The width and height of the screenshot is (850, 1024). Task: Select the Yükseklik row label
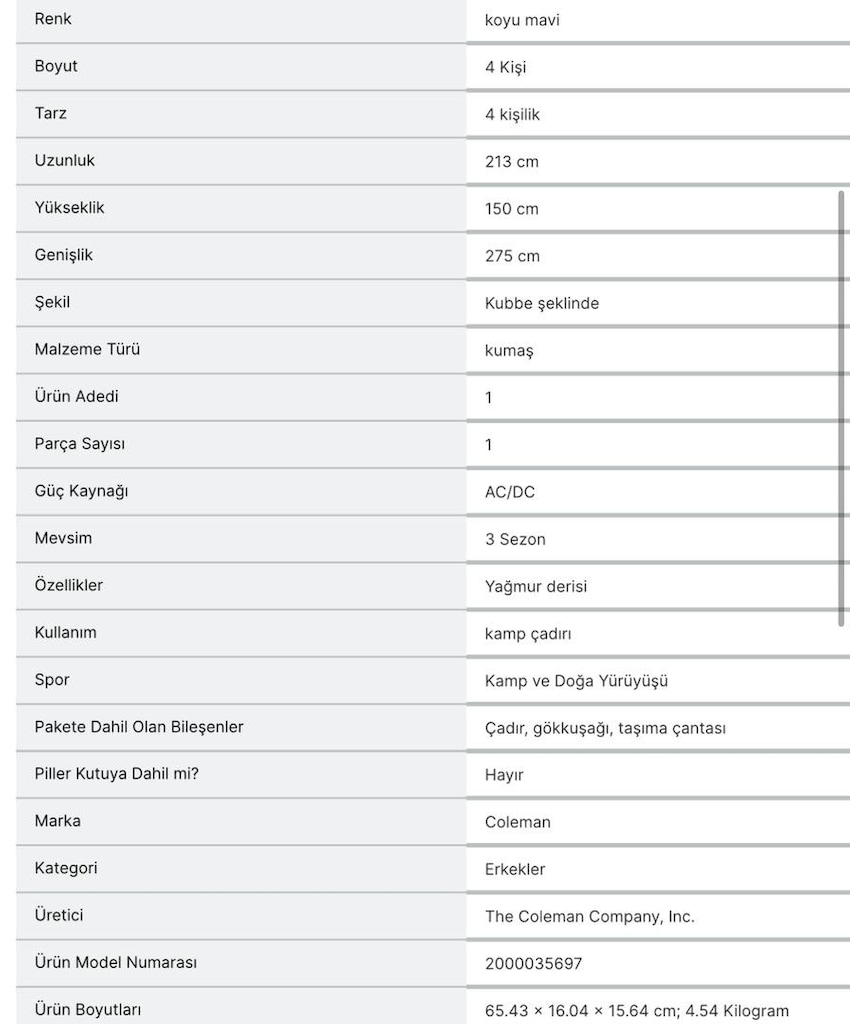click(69, 208)
